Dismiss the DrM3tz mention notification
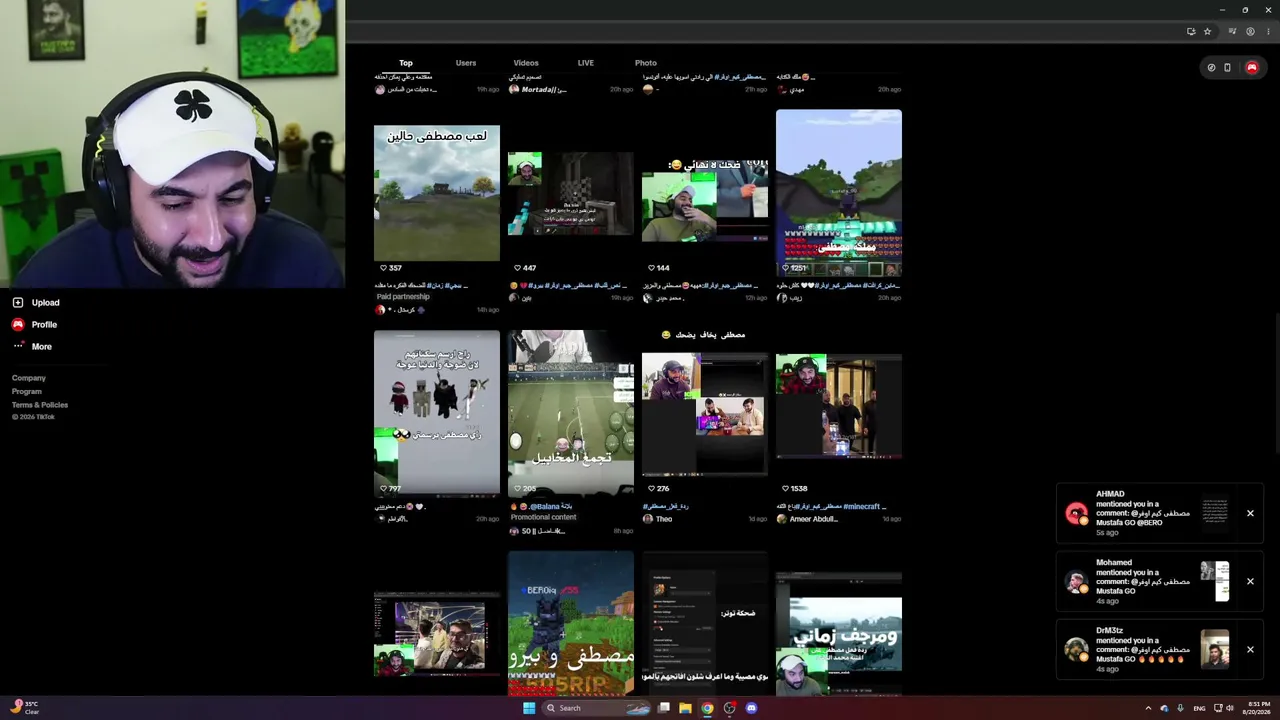This screenshot has height=720, width=1280. point(1250,649)
